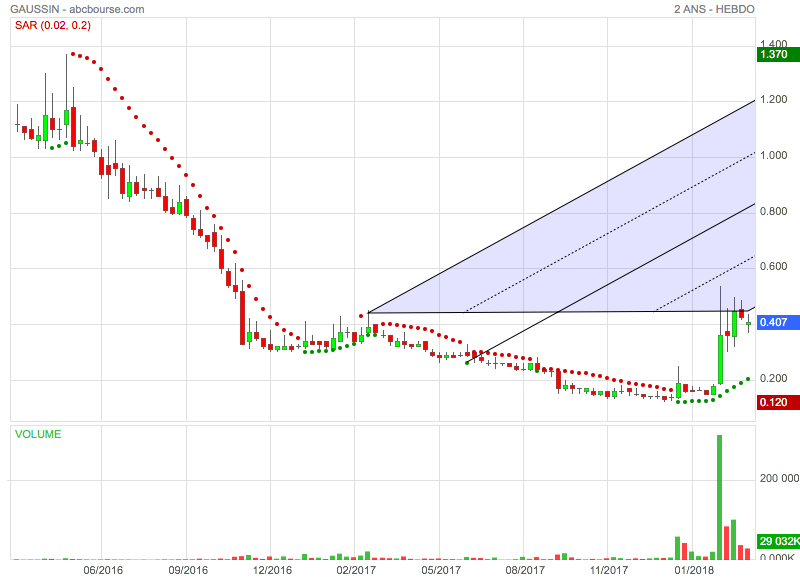Click the 0.600 price axis label

tap(773, 267)
